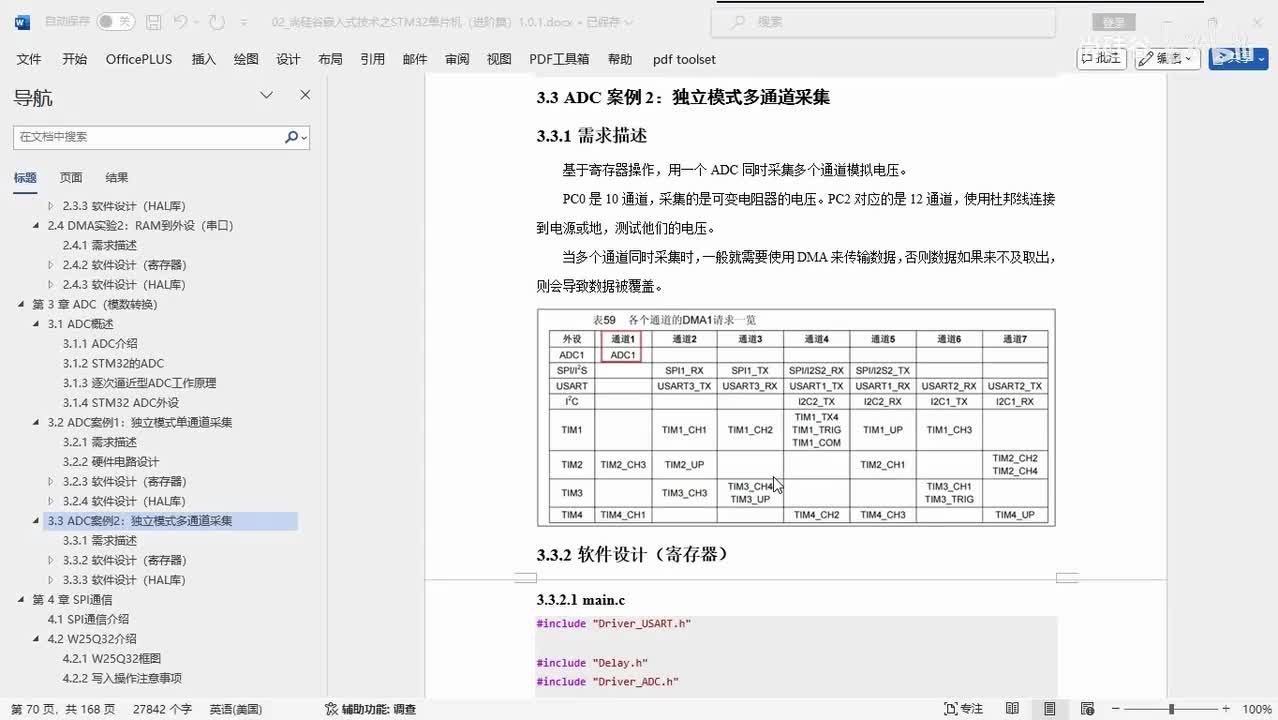Expand the 2.4.3 软件设计（HAL库） heading
Screen dimensions: 1278x720
pos(51,285)
